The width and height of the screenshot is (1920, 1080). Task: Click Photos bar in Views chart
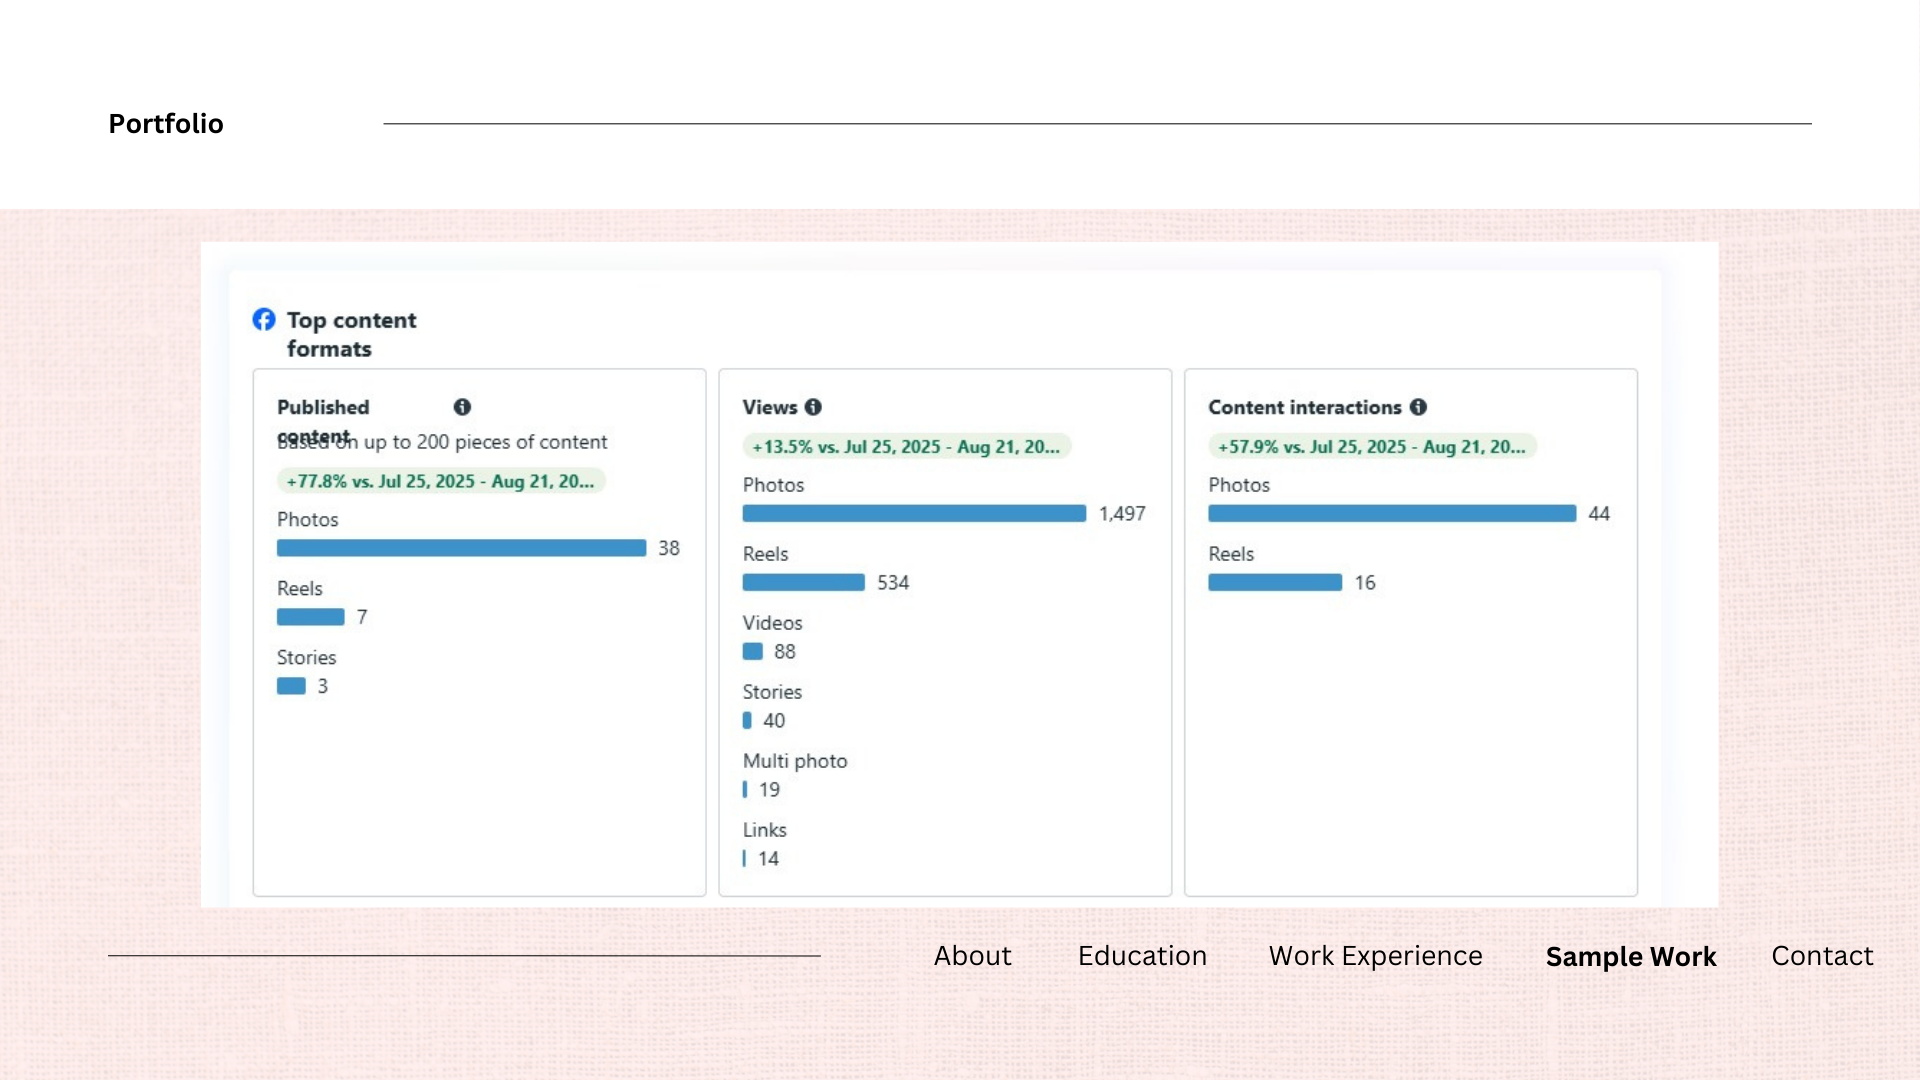(914, 513)
